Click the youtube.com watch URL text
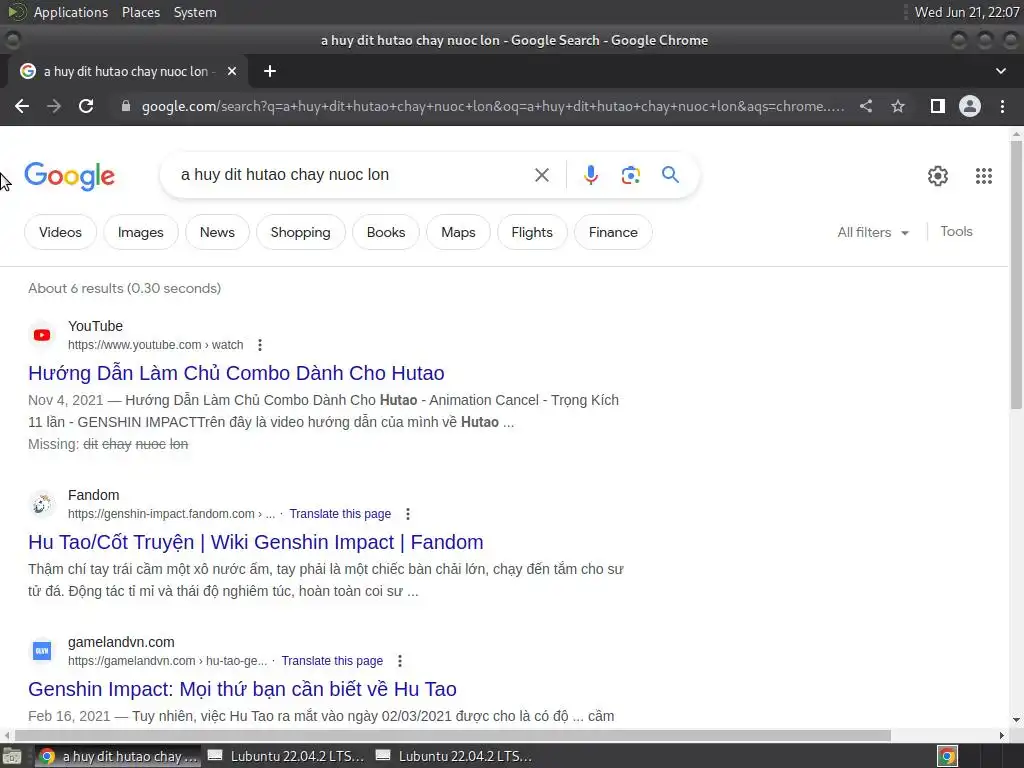Screen dimensions: 1024x768 click(155, 345)
